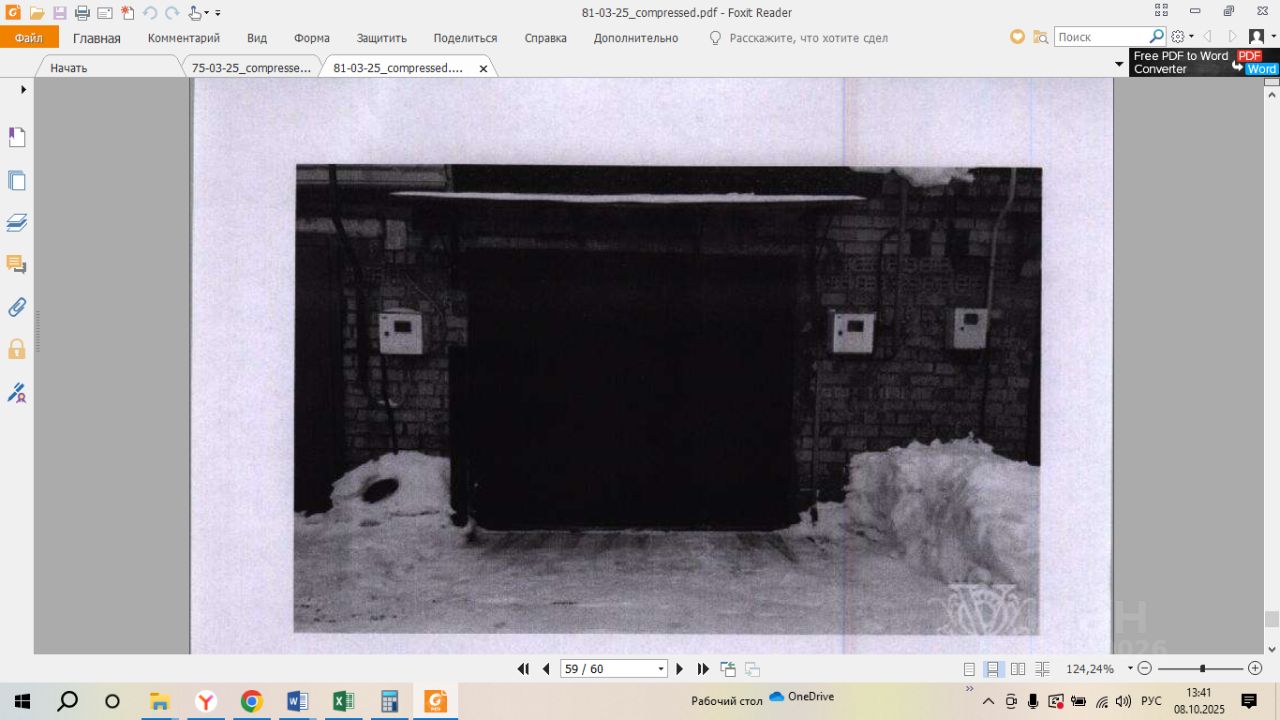Open the Security lock panel
This screenshot has width=1280, height=720.
coord(16,349)
